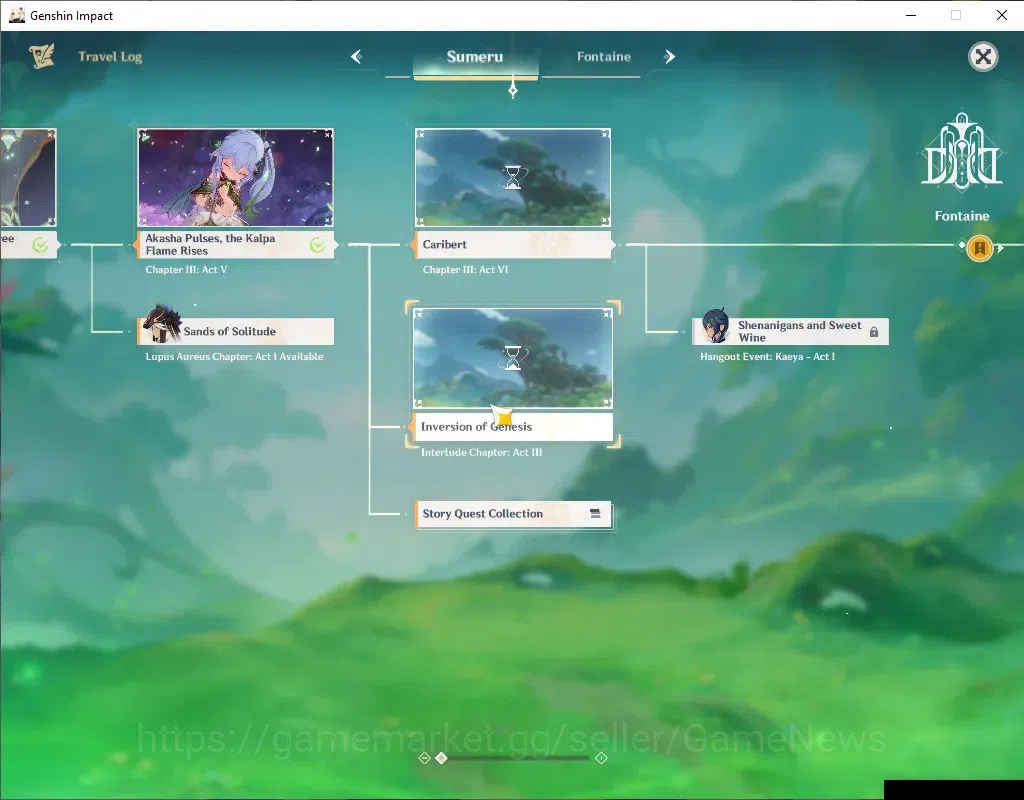Switch to the Fontaine tab

pyautogui.click(x=604, y=57)
